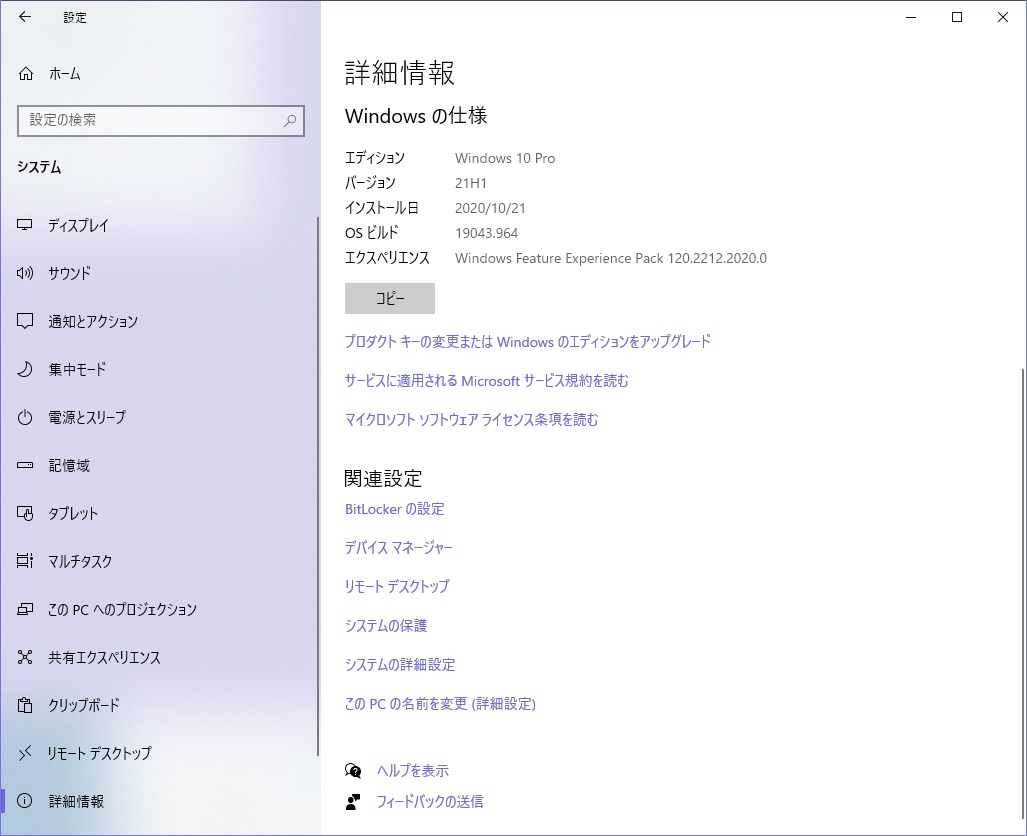This screenshot has width=1027, height=836.
Task: Select the Windows 10 Pro edition text
Action: click(505, 158)
